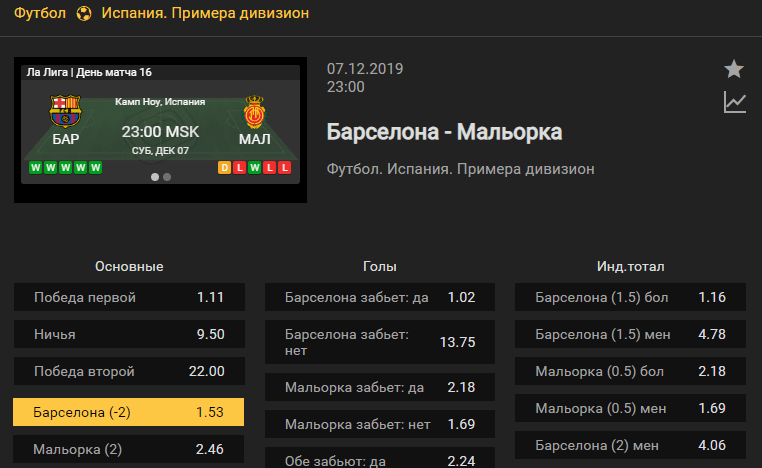
Task: Pick Мальорка забьет: да at 2.18
Action: (380, 387)
